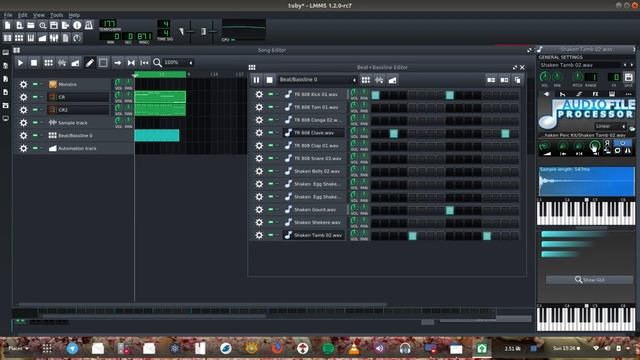Open Beat/Bassline 0 pattern dropdown
640x360 pixels.
click(x=317, y=80)
